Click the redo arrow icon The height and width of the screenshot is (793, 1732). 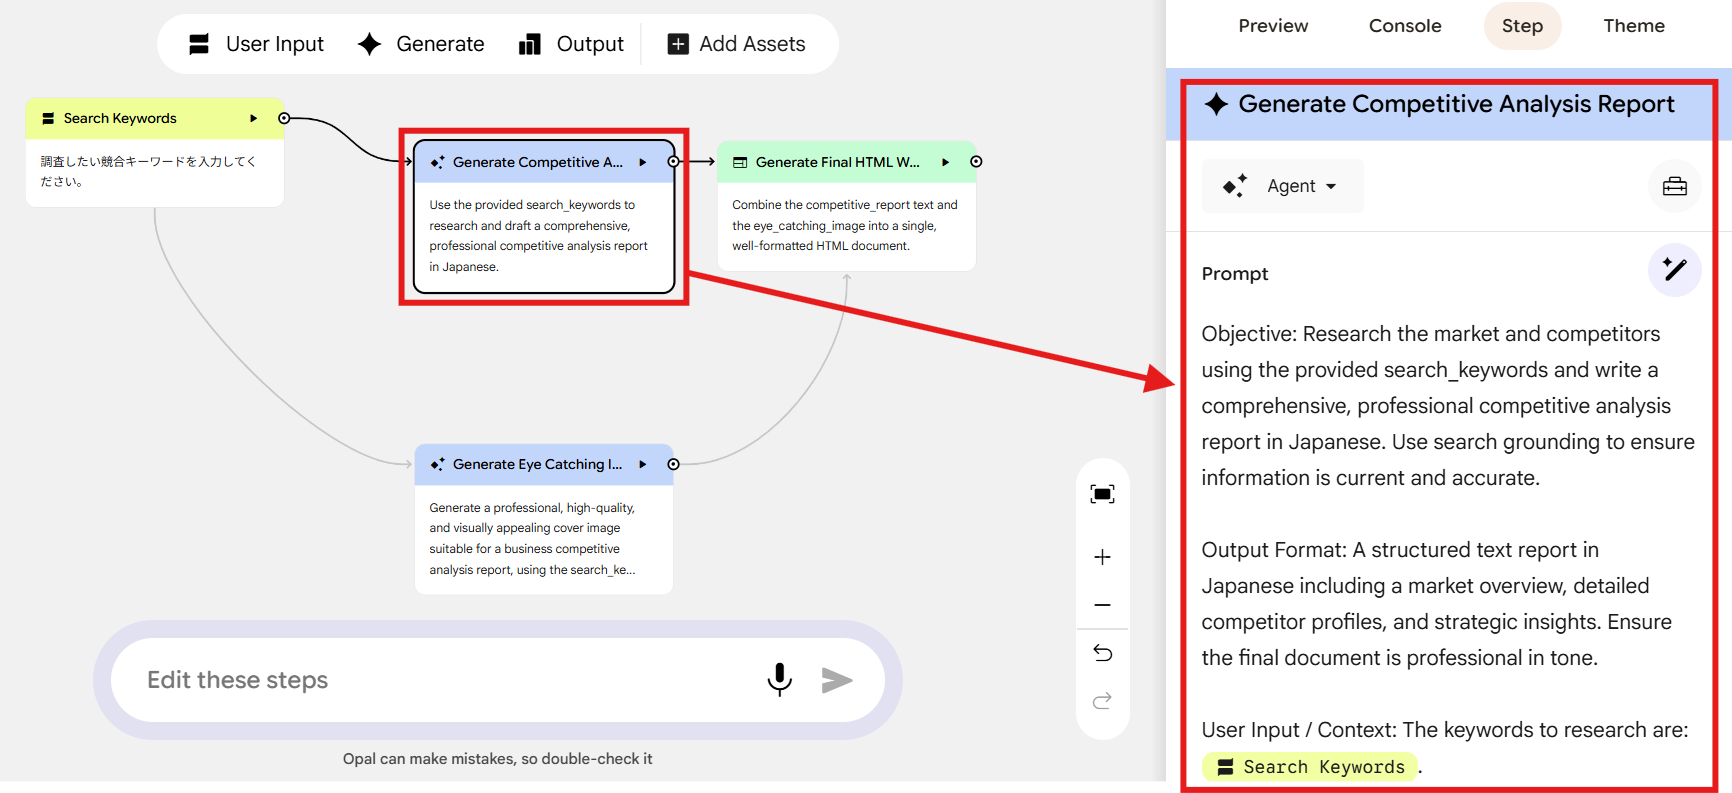[1102, 701]
